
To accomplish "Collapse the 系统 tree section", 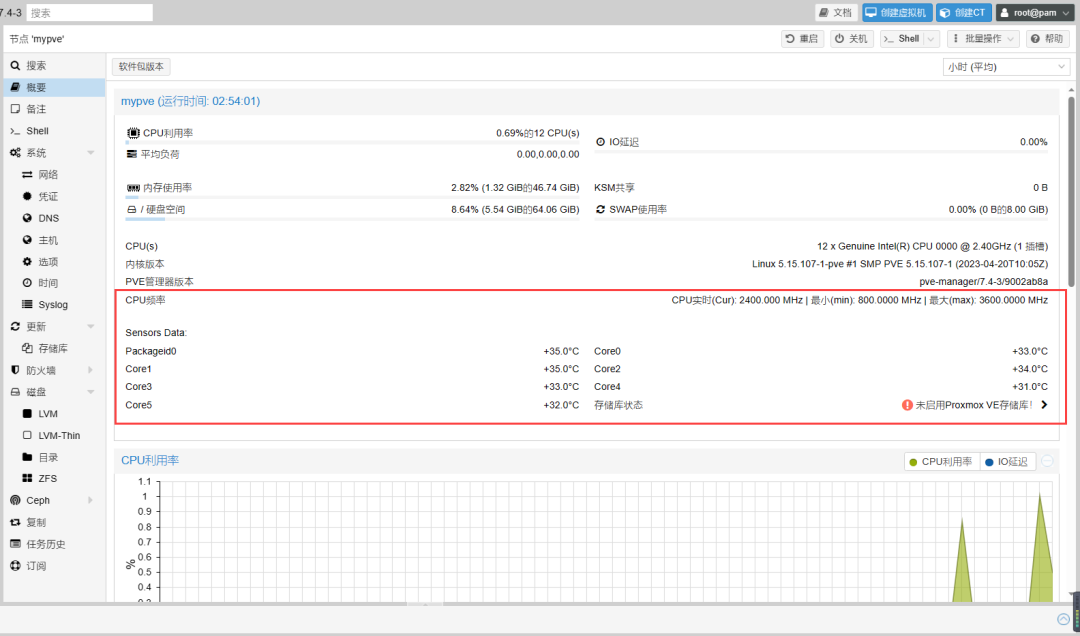I will [x=91, y=153].
